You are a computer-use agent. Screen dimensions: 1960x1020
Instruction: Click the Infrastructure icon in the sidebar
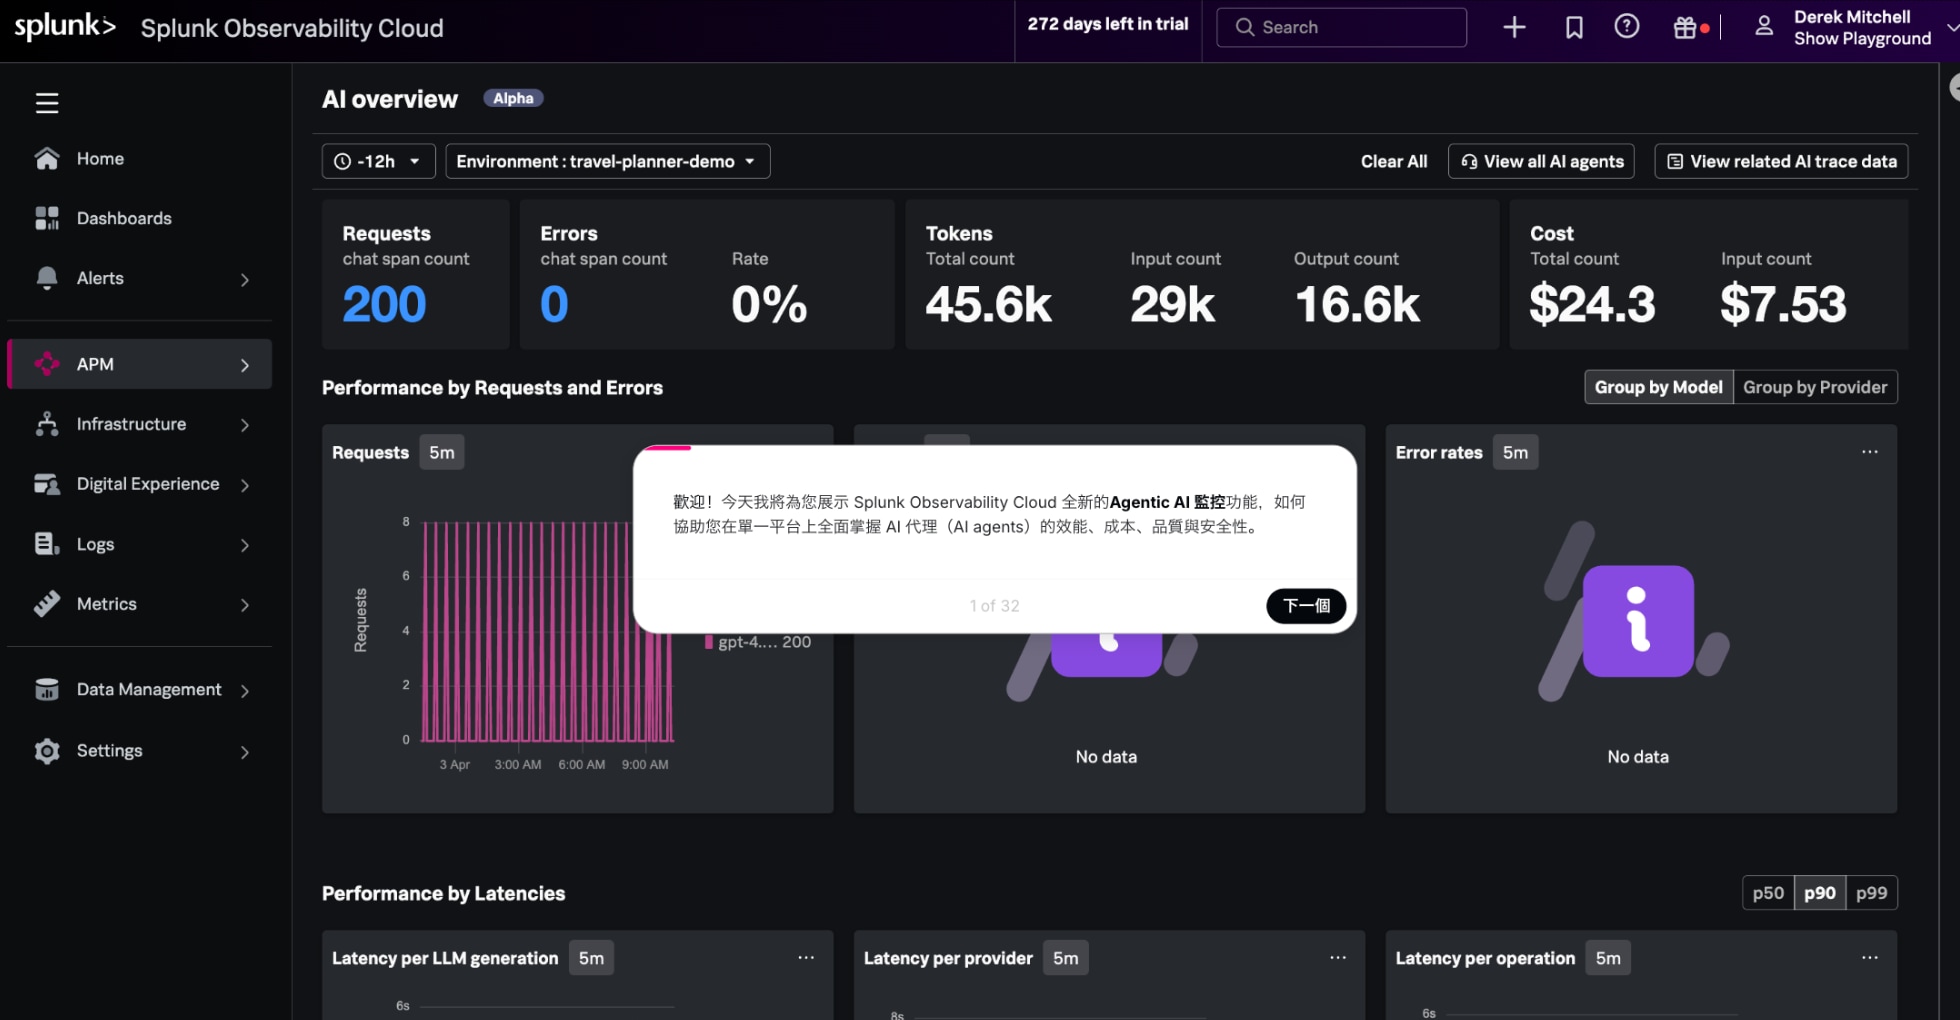47,424
